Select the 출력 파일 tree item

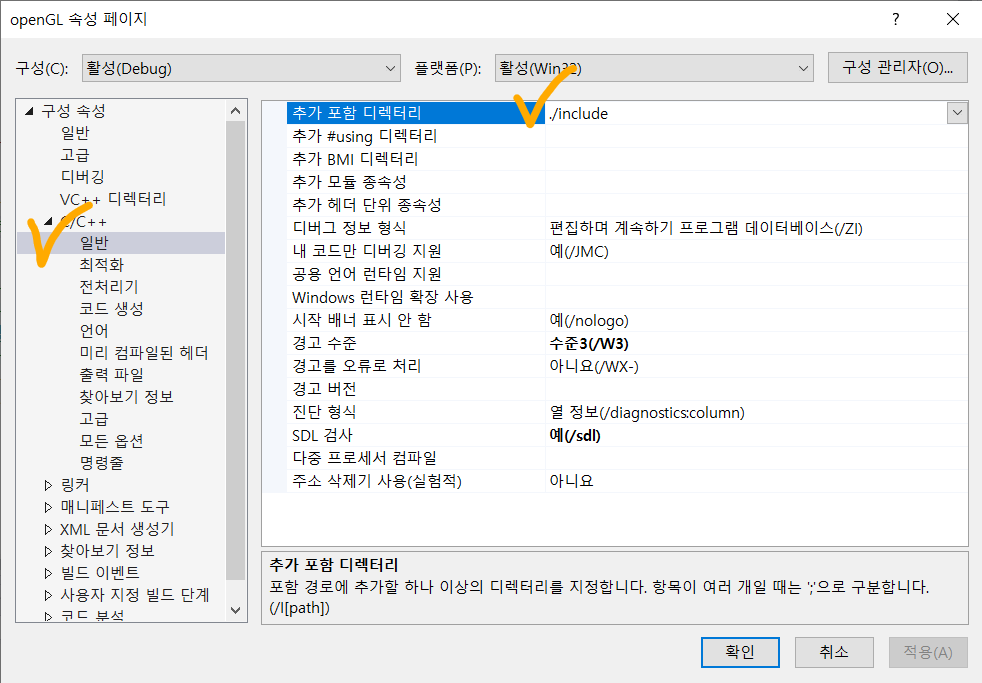112,375
